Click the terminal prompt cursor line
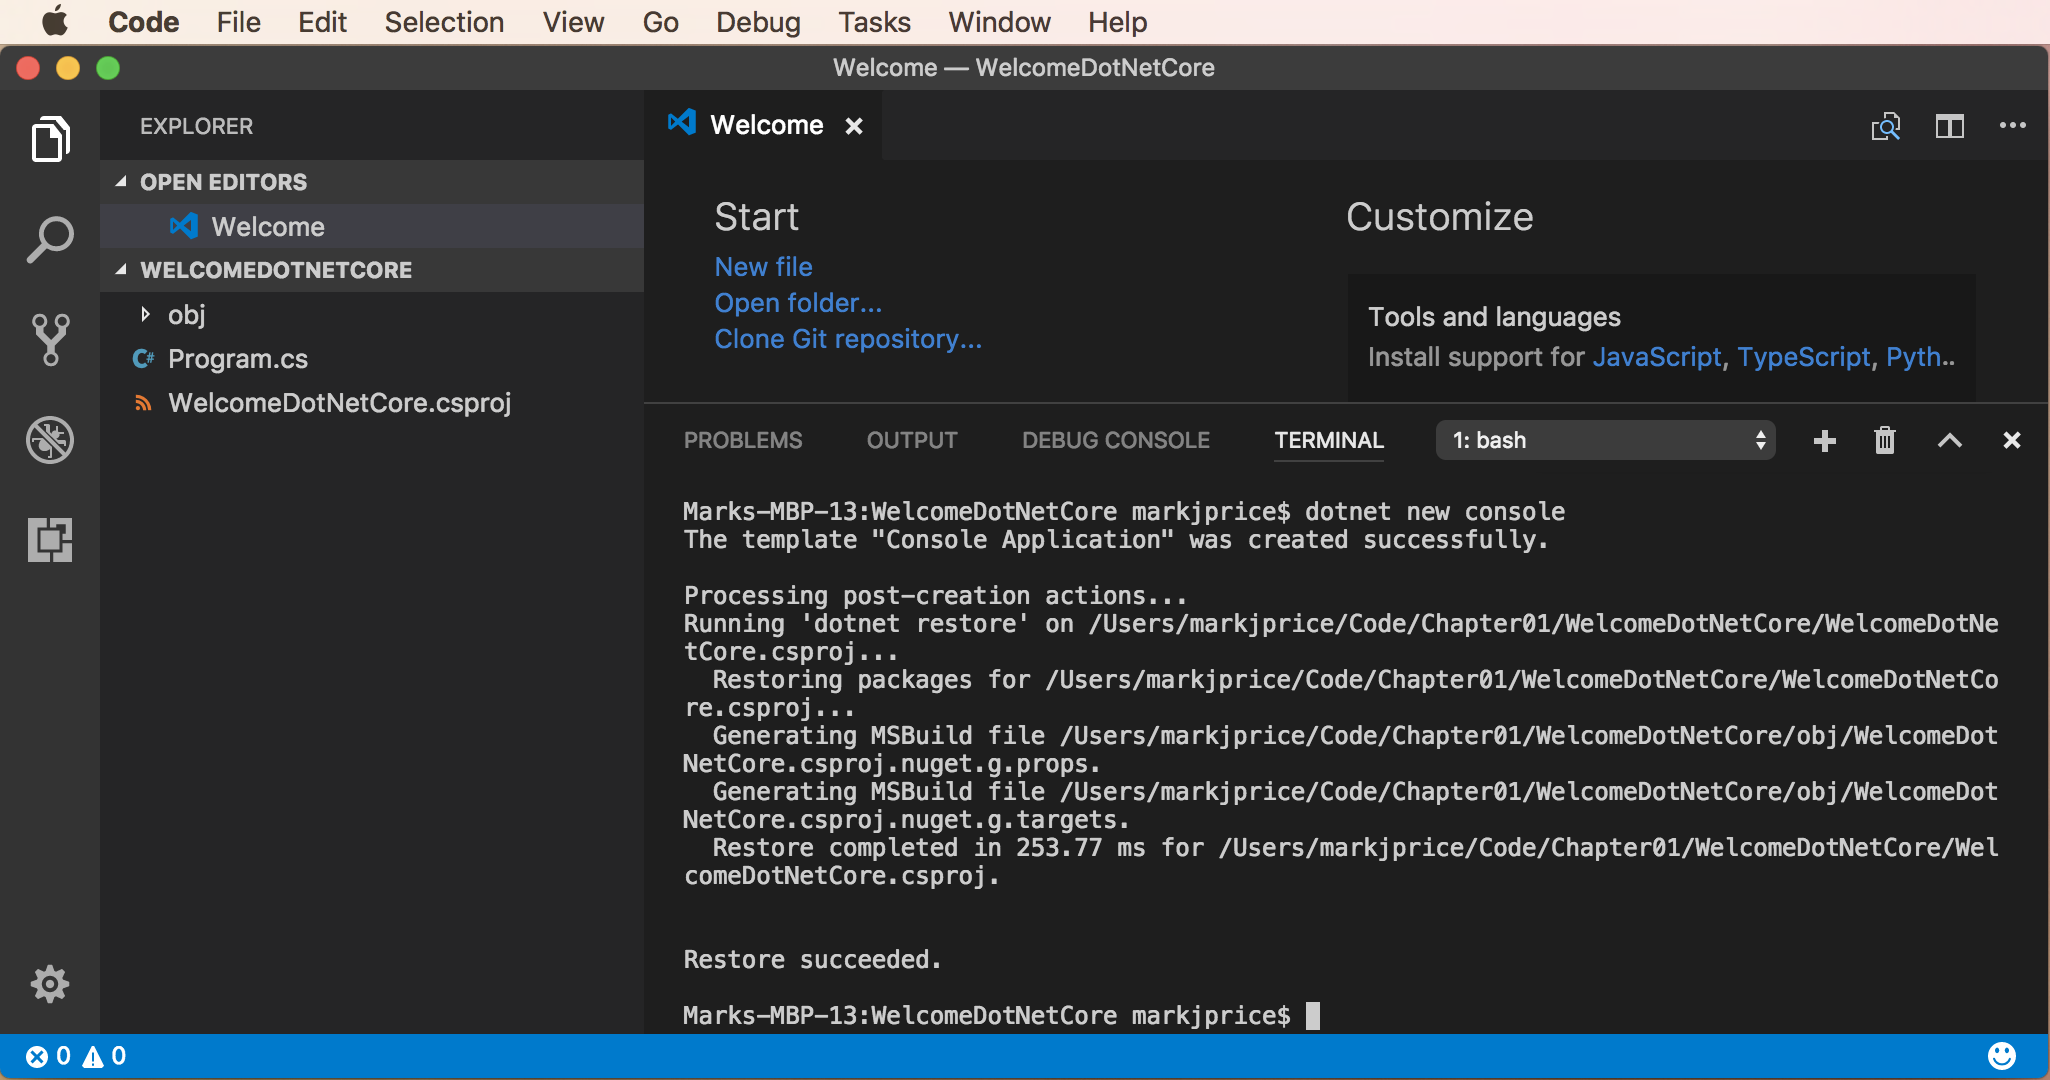This screenshot has height=1080, width=2050. click(x=1001, y=1016)
